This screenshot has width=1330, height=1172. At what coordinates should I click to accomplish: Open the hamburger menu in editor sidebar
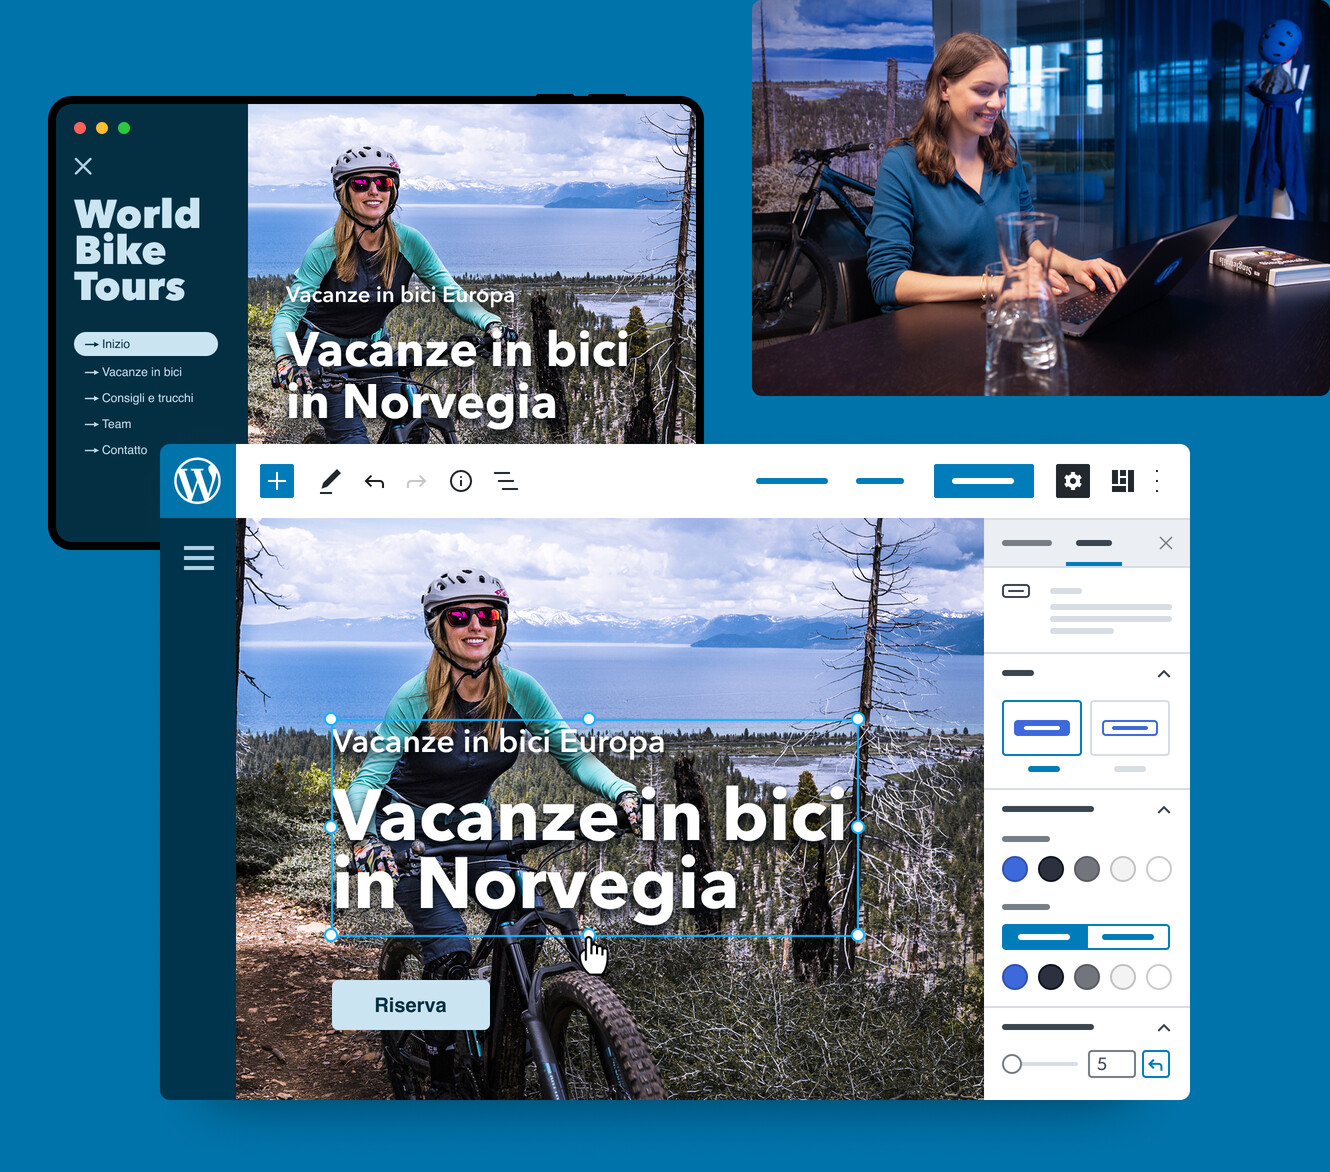(x=199, y=558)
